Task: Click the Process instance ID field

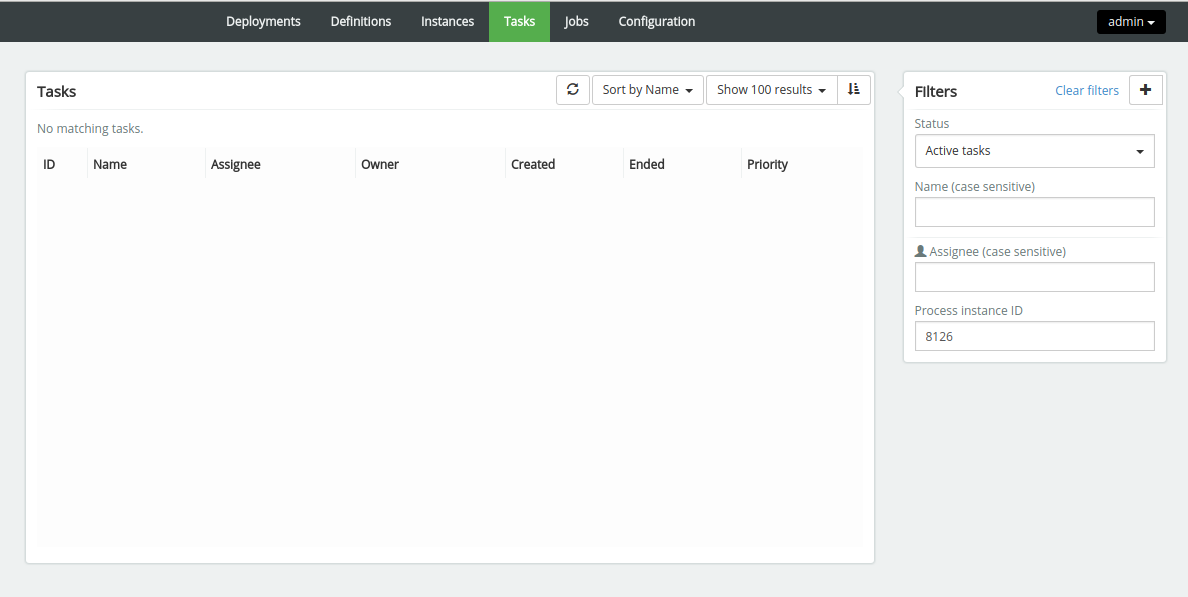Action: 1034,336
